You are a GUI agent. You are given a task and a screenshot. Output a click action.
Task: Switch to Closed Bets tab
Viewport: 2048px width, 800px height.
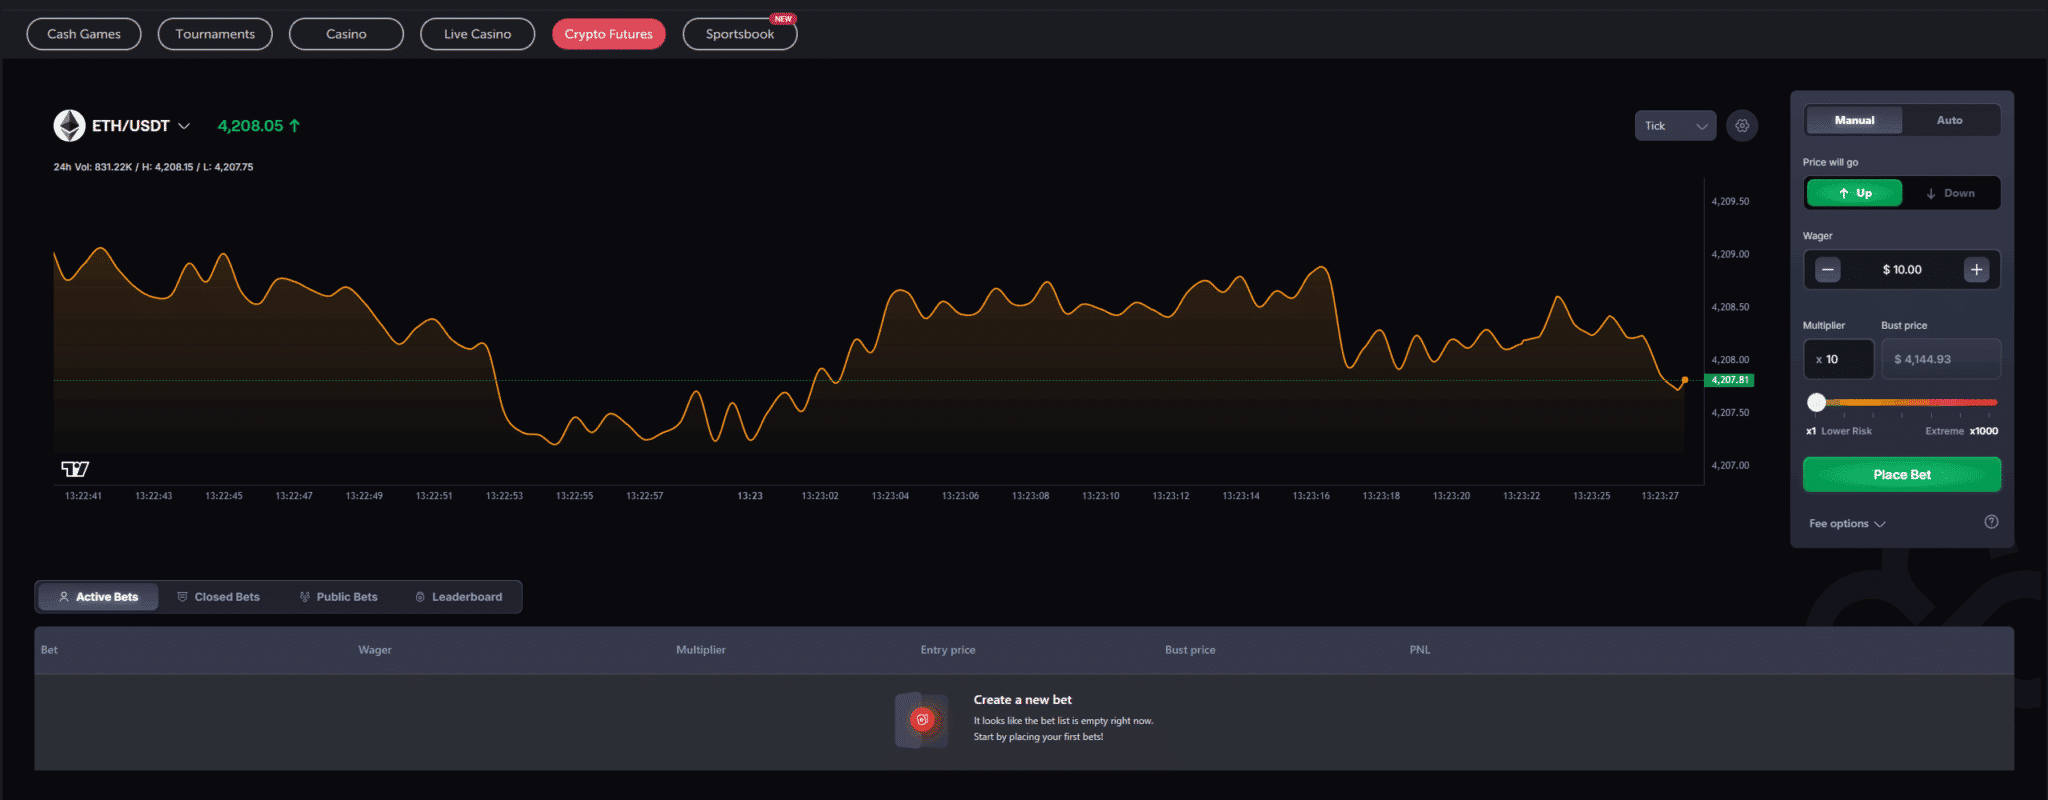[218, 597]
